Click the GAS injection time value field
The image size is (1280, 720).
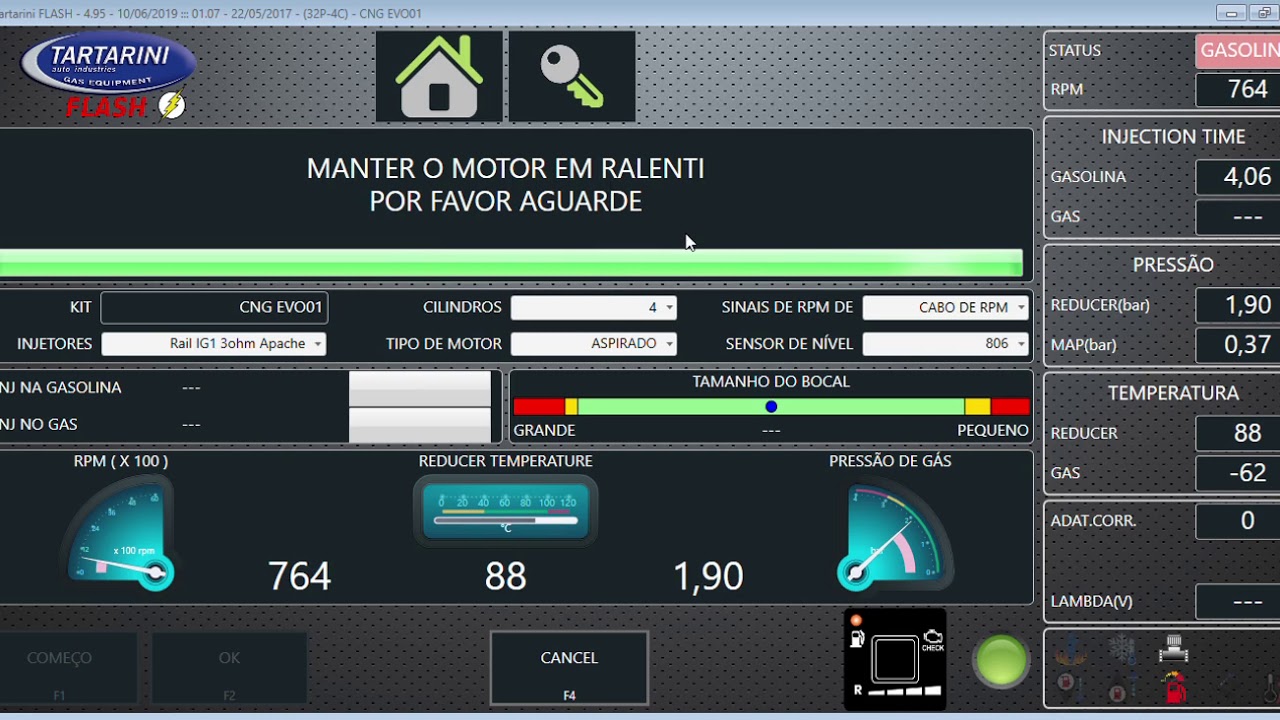tap(1238, 217)
